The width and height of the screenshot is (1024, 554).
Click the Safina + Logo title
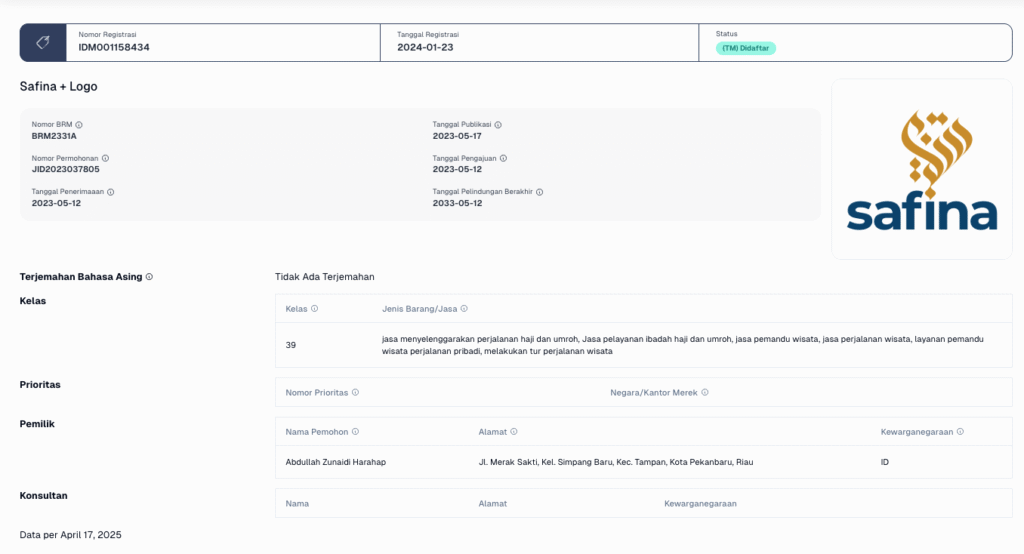[58, 86]
